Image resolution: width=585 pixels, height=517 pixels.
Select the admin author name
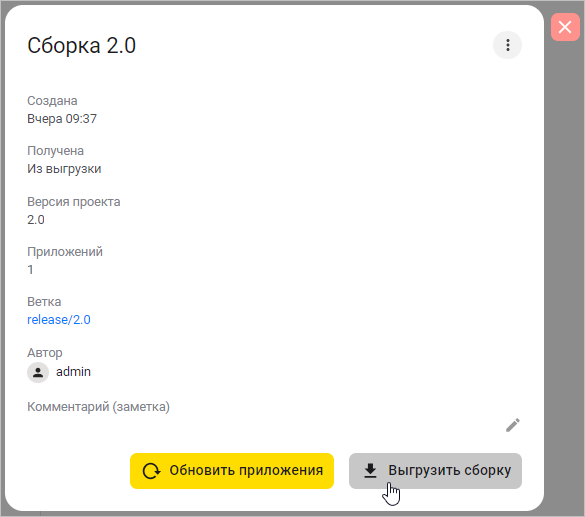[73, 372]
